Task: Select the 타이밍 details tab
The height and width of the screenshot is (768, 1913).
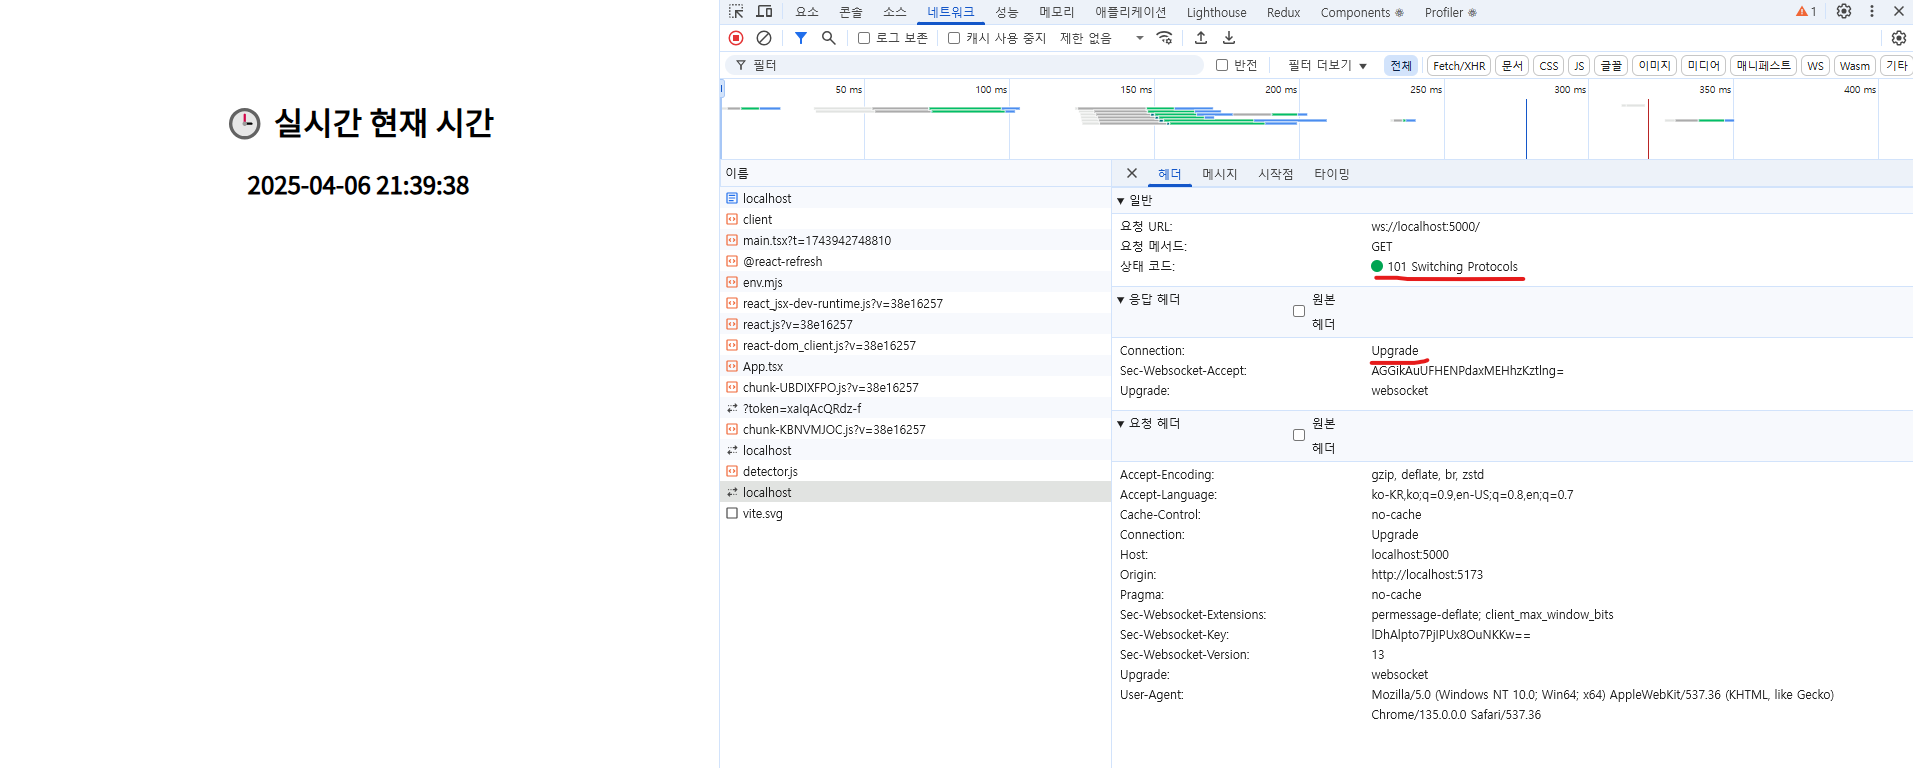Action: pos(1332,174)
